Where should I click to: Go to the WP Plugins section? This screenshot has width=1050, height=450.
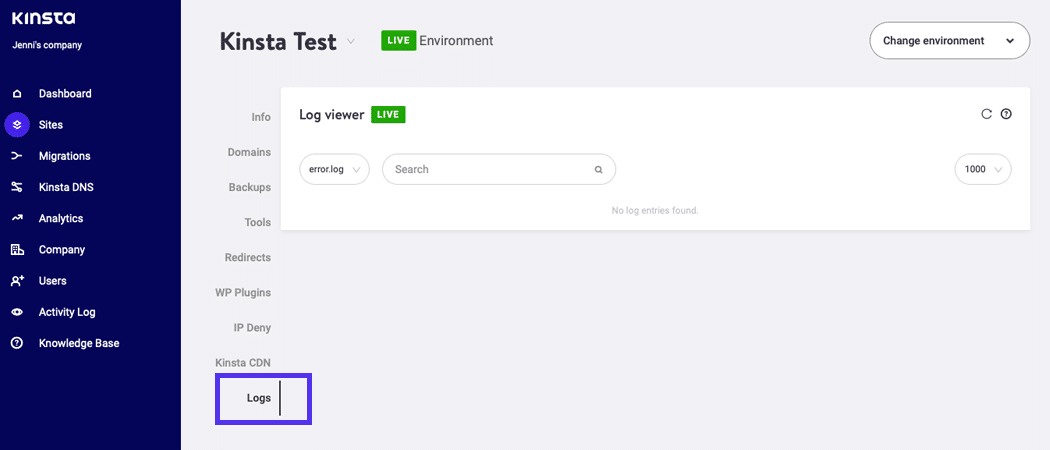(x=243, y=292)
